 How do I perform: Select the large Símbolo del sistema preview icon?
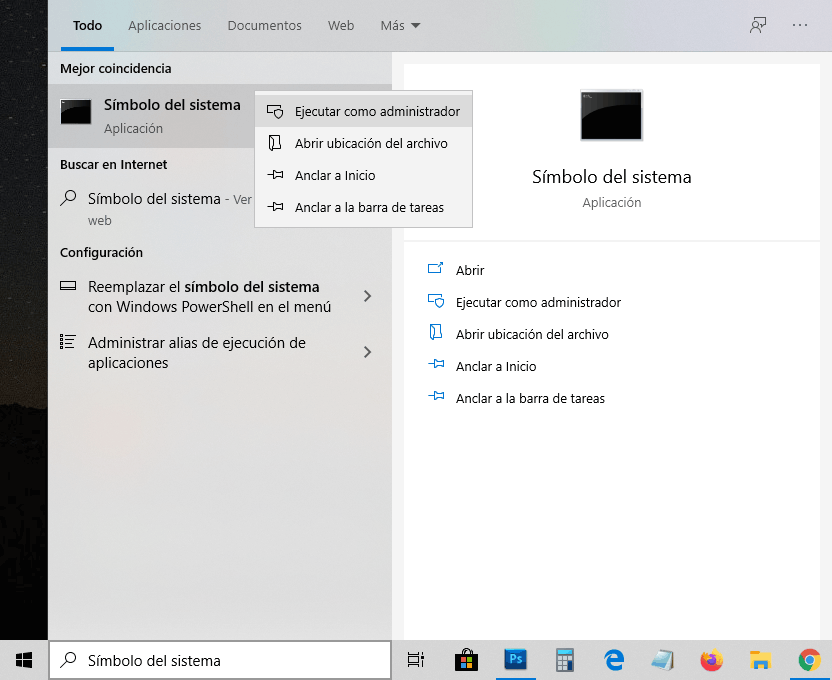611,115
